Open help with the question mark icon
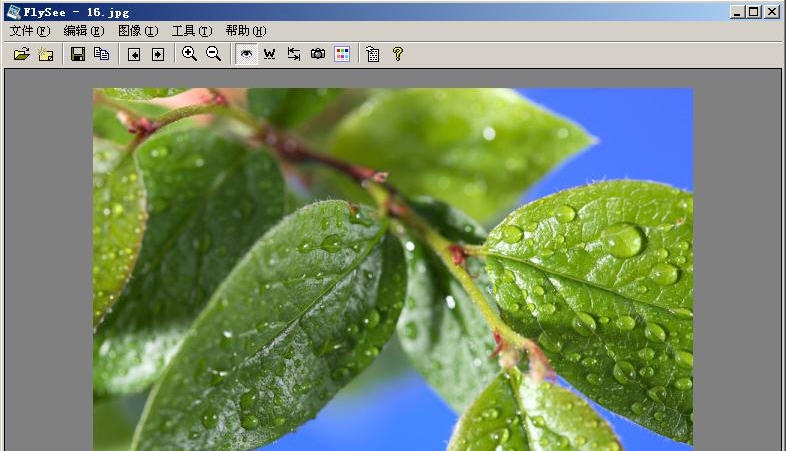787x451 pixels. 398,54
